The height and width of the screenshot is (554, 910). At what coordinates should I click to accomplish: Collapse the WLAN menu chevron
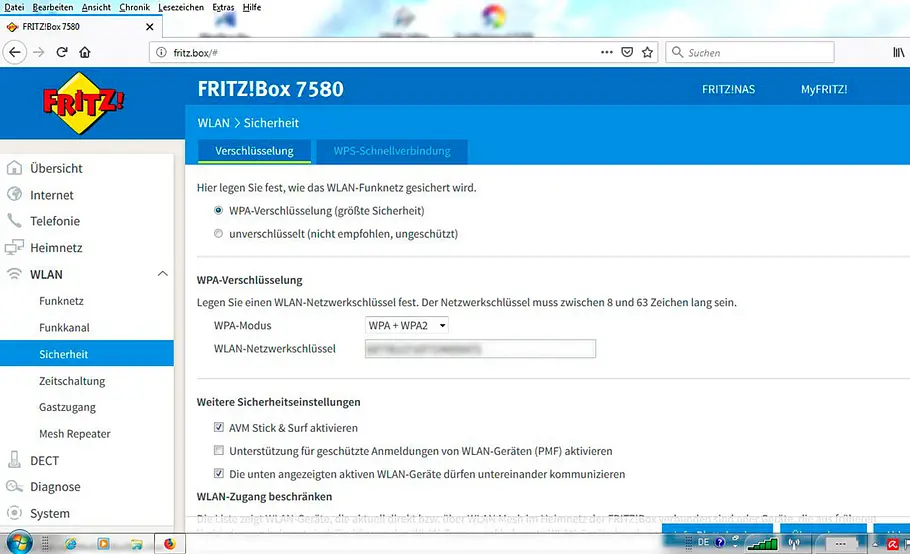point(162,274)
